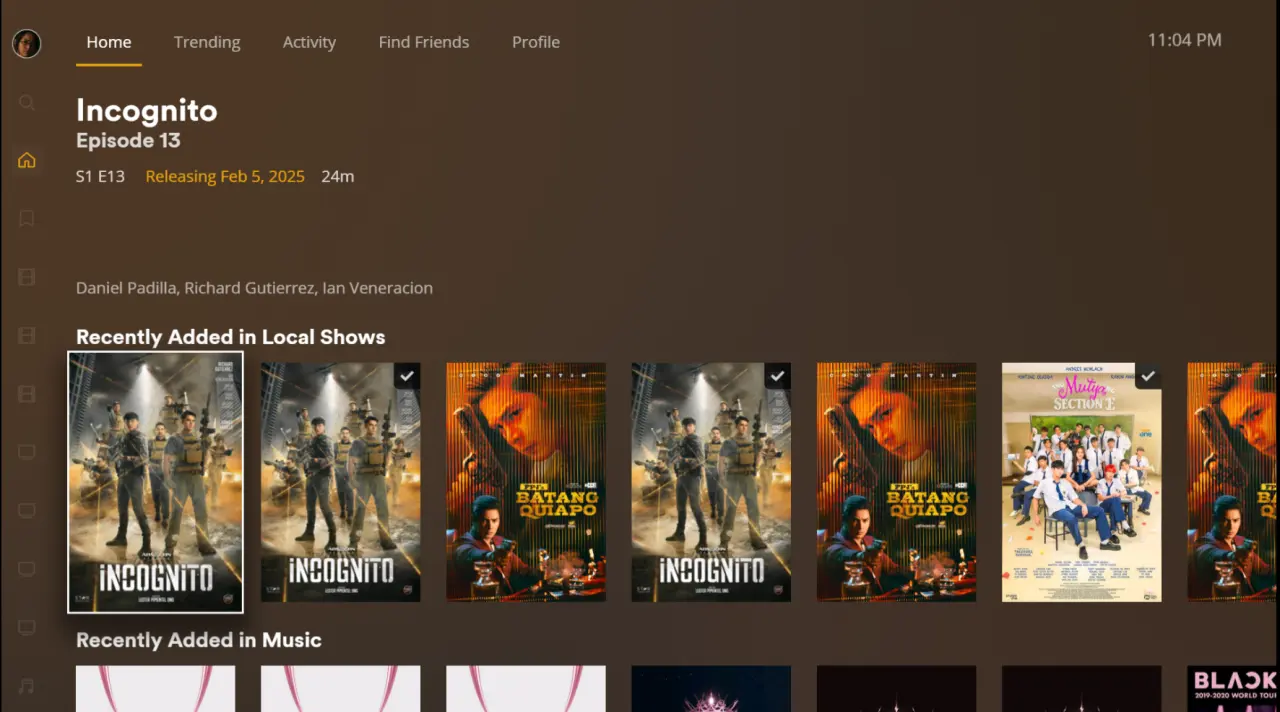This screenshot has width=1280, height=712.
Task: Open Incognito poster right of the highlighted one
Action: click(x=341, y=482)
